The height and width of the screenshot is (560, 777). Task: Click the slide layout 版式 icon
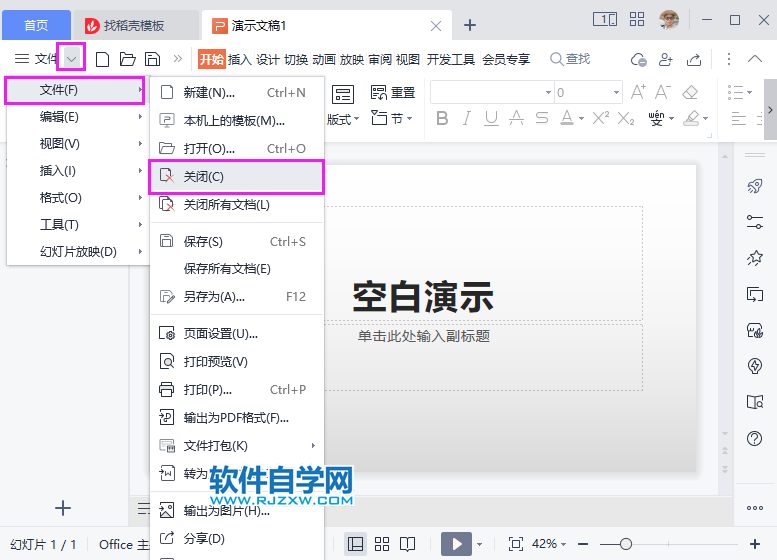point(342,94)
